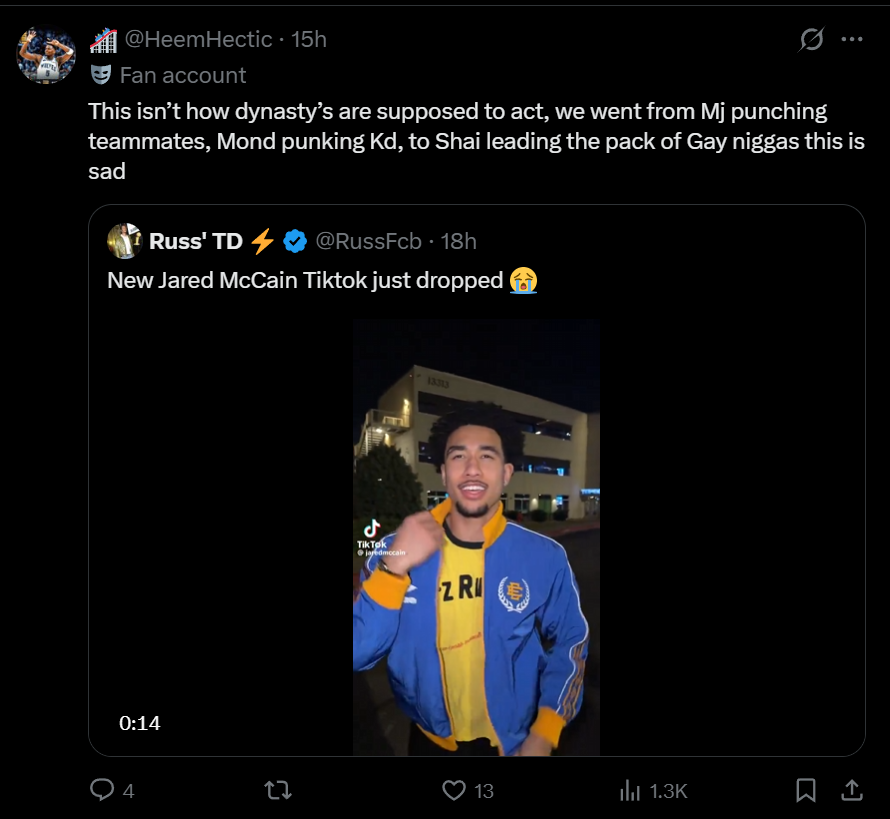Click the Fan account mask icon
The height and width of the screenshot is (819, 890).
point(100,74)
